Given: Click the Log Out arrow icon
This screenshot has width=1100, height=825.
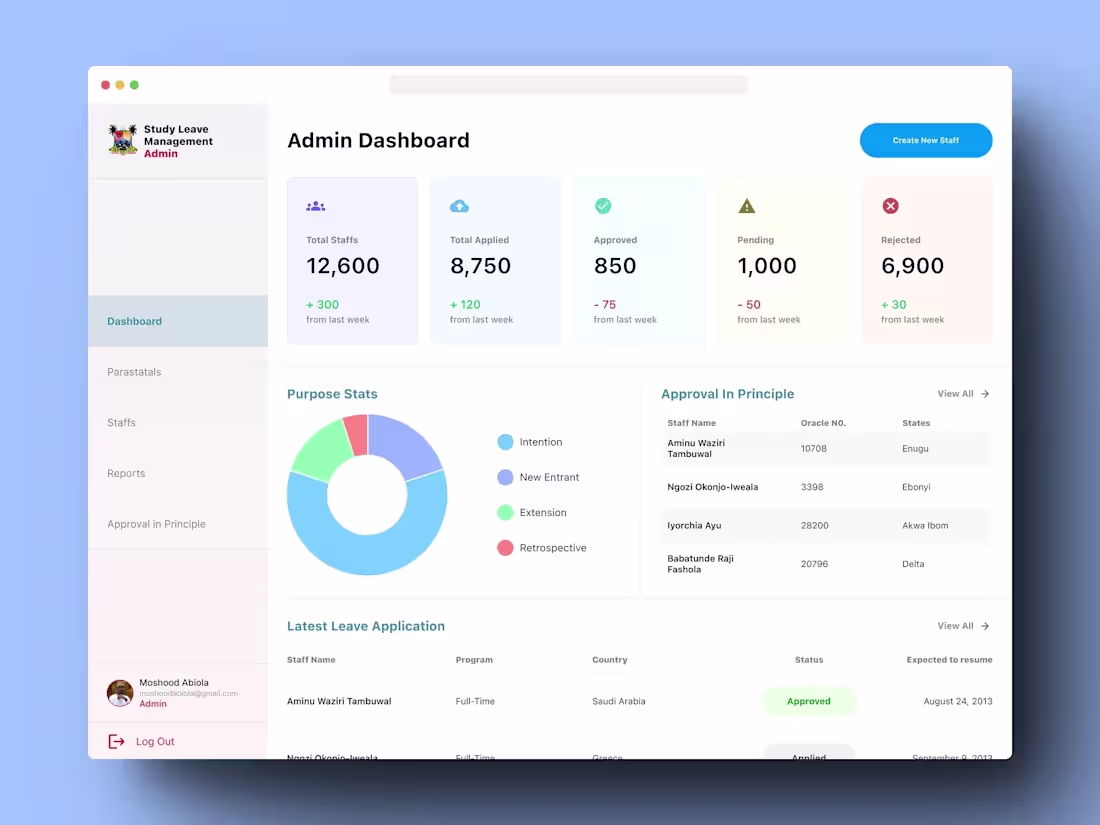Looking at the screenshot, I should pos(115,741).
